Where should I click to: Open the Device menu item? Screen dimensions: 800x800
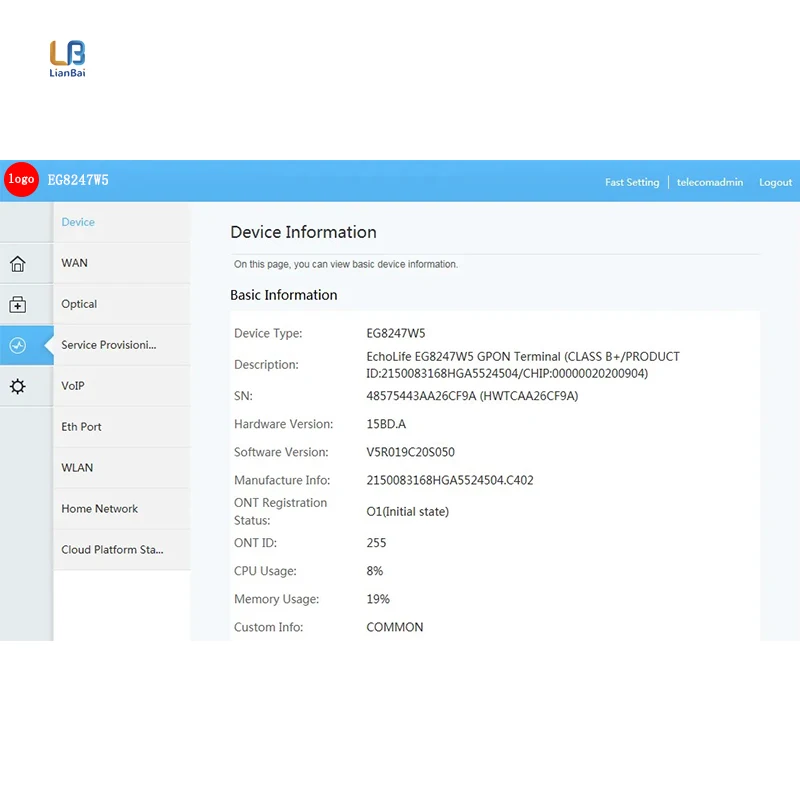pyautogui.click(x=78, y=222)
